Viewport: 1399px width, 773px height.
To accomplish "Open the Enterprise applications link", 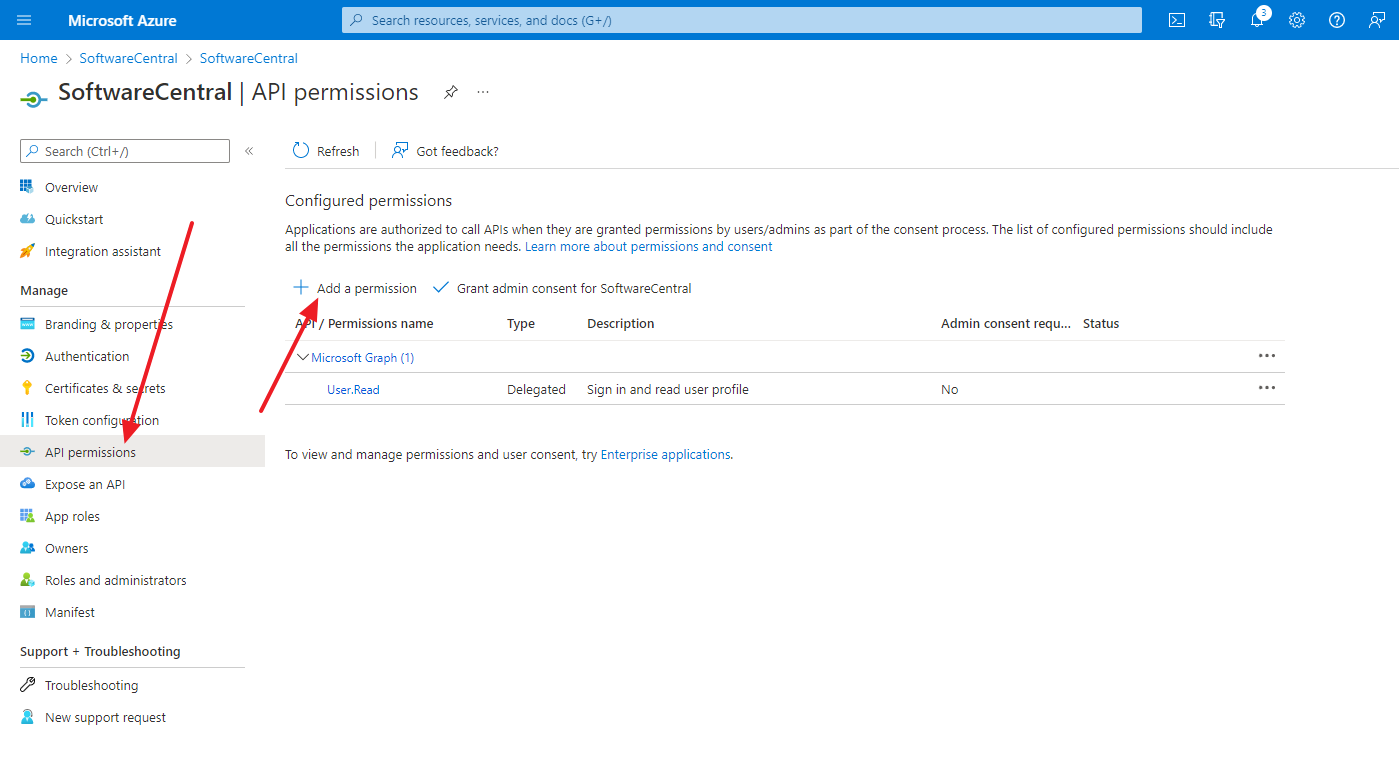I will coord(665,454).
